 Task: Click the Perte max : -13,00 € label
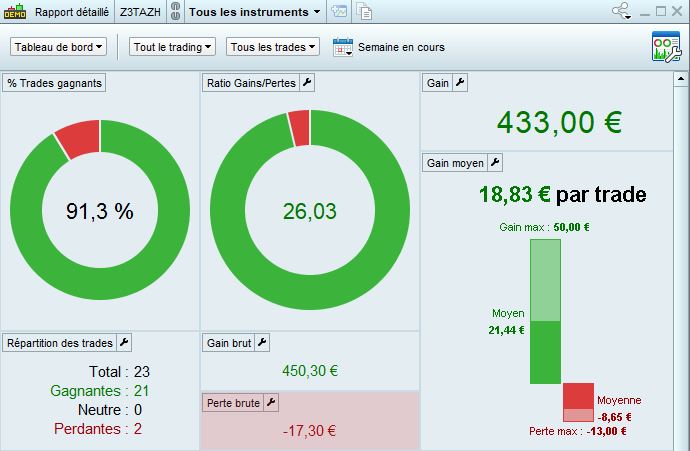point(578,431)
